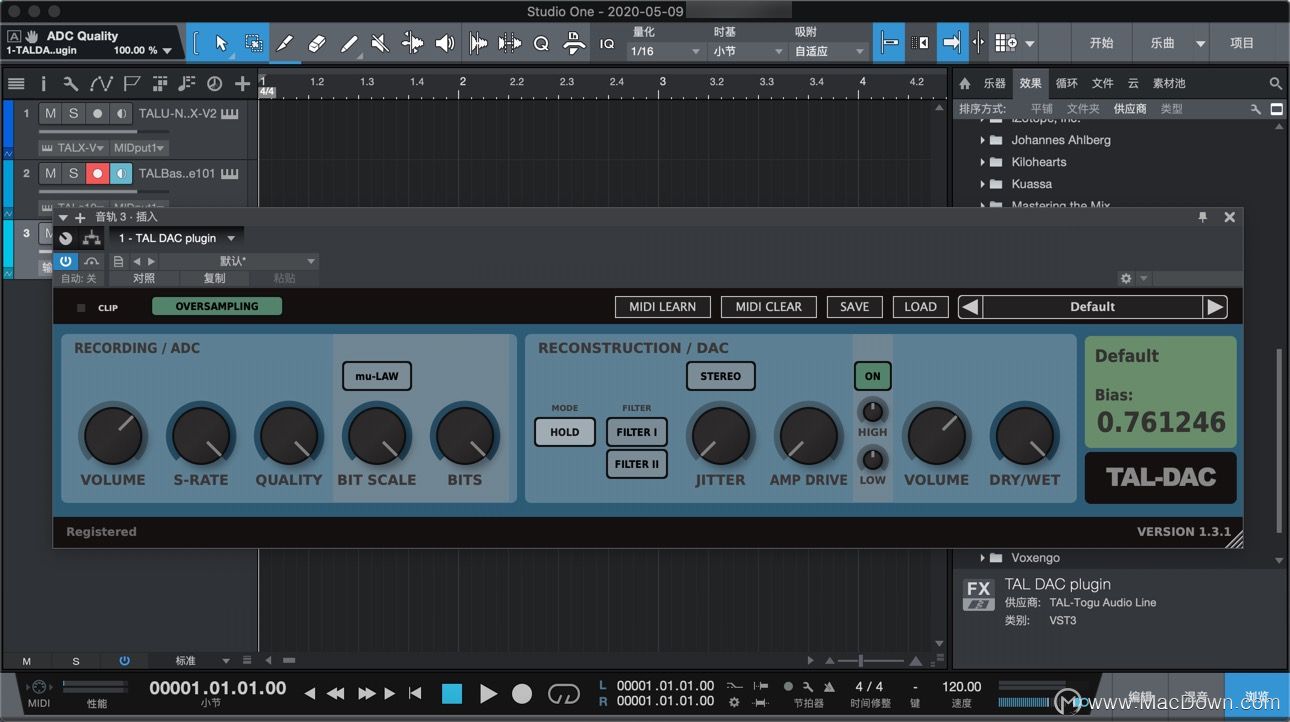Select the Listen (speaker) tool
The image size is (1290, 722).
coord(444,43)
